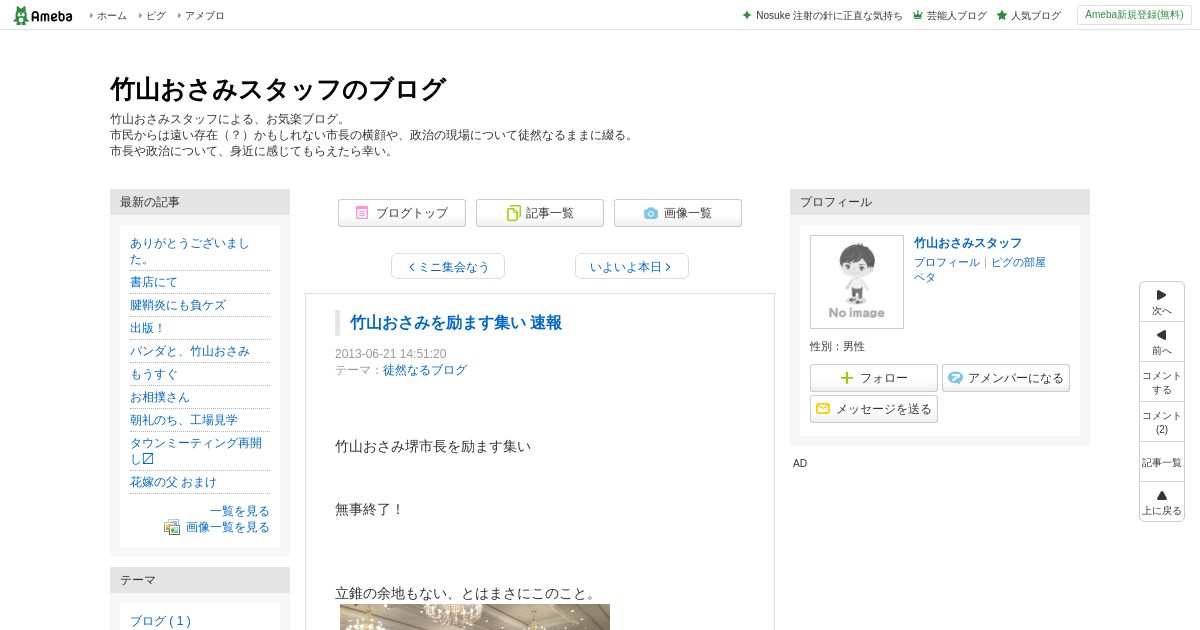
Task: Click the green documents icon in 記事一覧
Action: (x=514, y=213)
